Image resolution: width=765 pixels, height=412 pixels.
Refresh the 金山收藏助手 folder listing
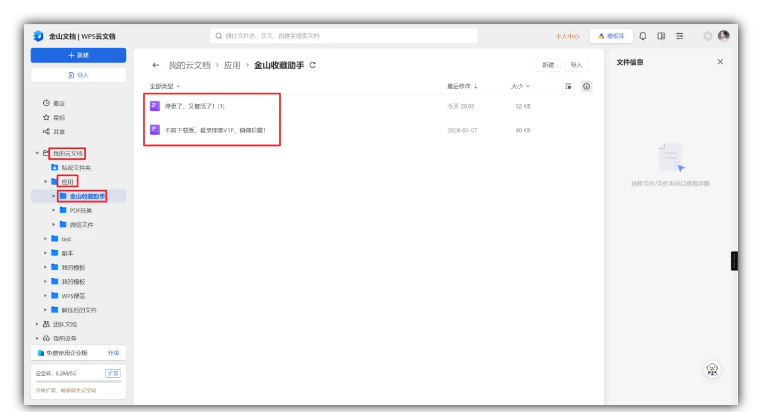(x=313, y=65)
